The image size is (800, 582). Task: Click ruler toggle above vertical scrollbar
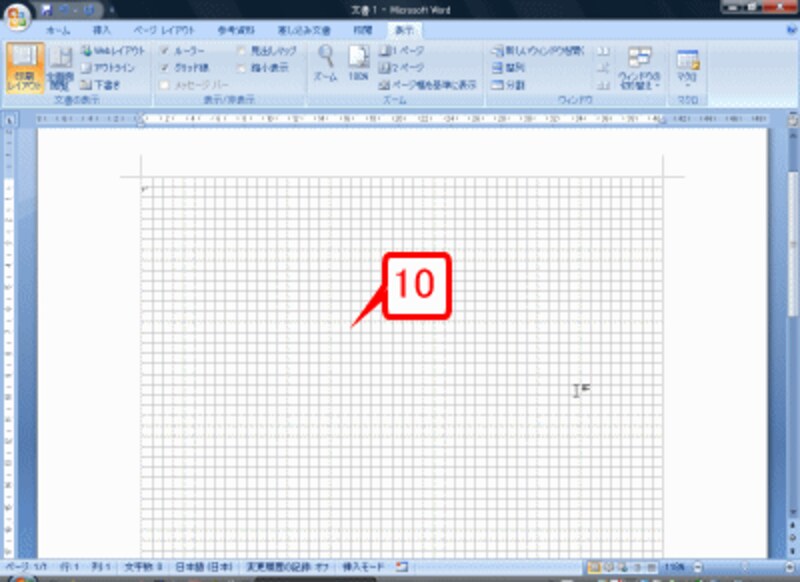tap(792, 120)
